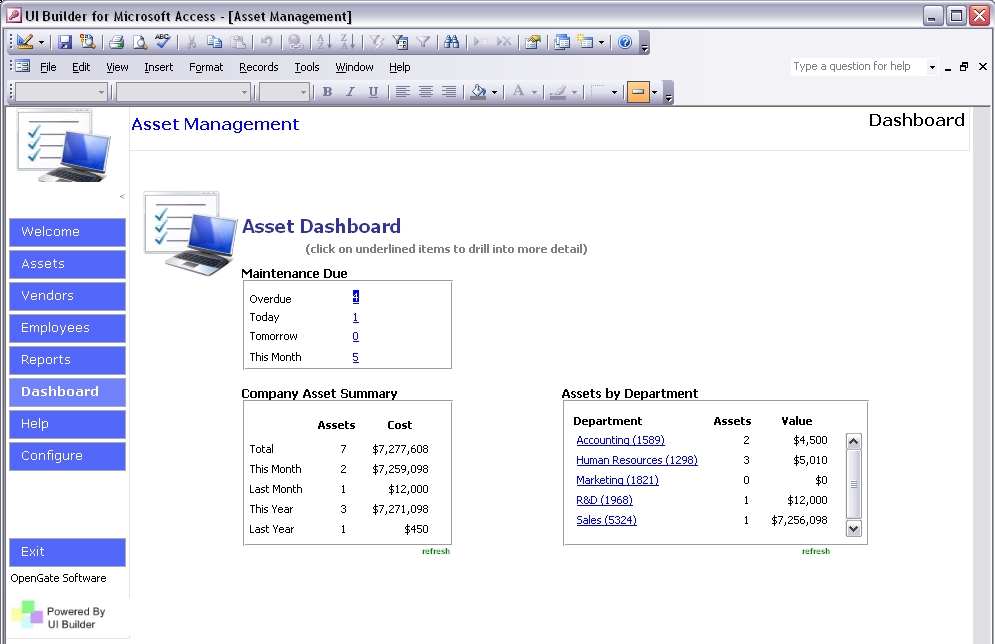
Task: Click the Design View toolbar icon
Action: pyautogui.click(x=25, y=42)
